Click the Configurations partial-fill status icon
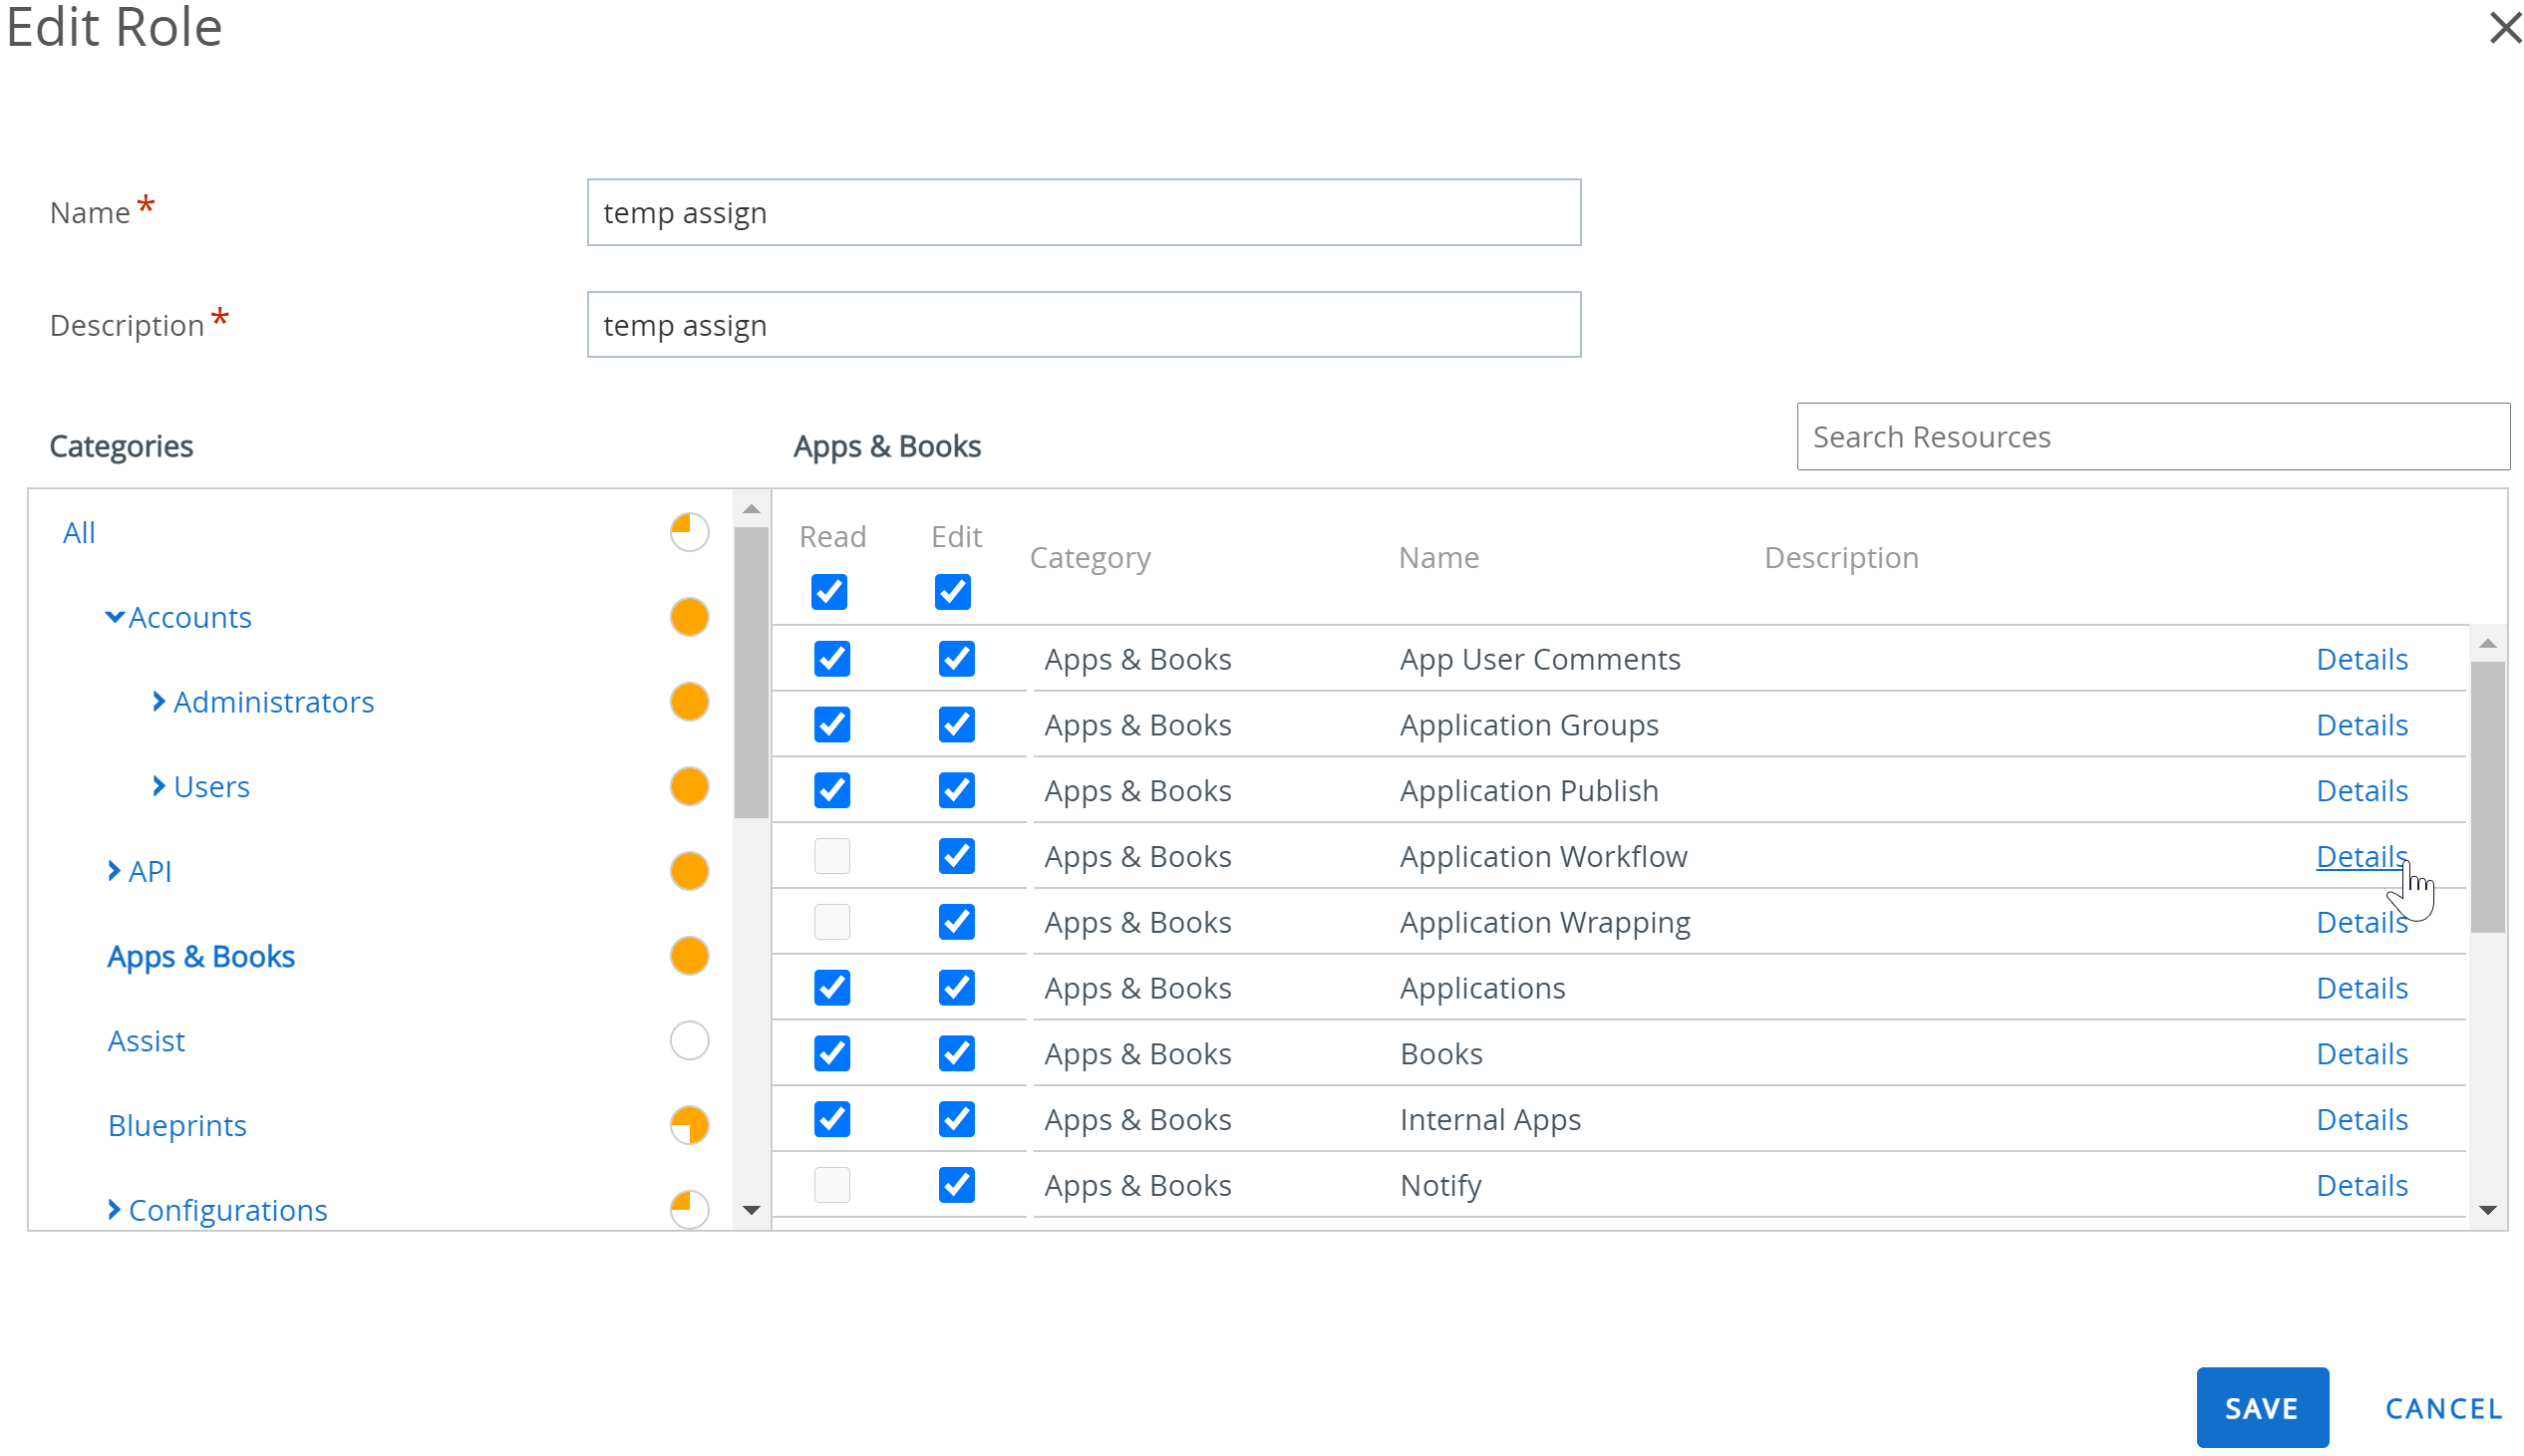This screenshot has width=2524, height=1456. coord(688,1207)
